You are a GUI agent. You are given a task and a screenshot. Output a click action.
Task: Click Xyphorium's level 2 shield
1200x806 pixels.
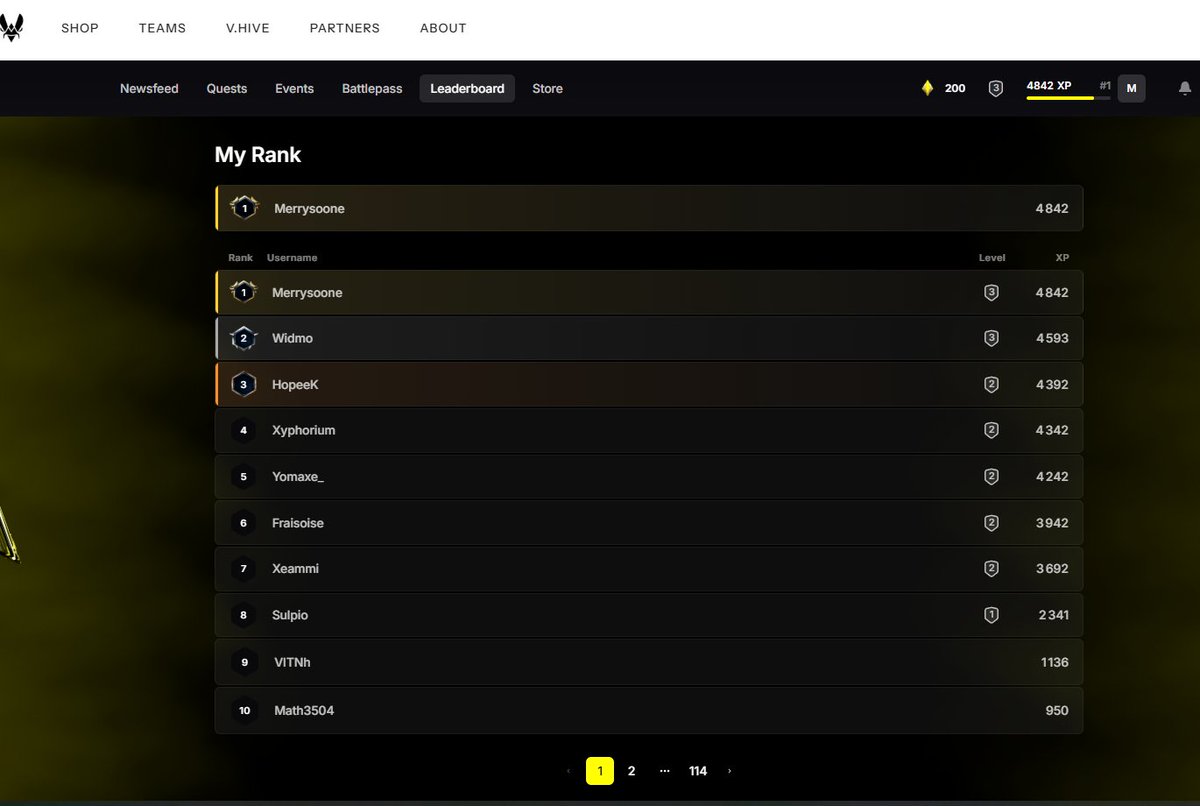[991, 430]
